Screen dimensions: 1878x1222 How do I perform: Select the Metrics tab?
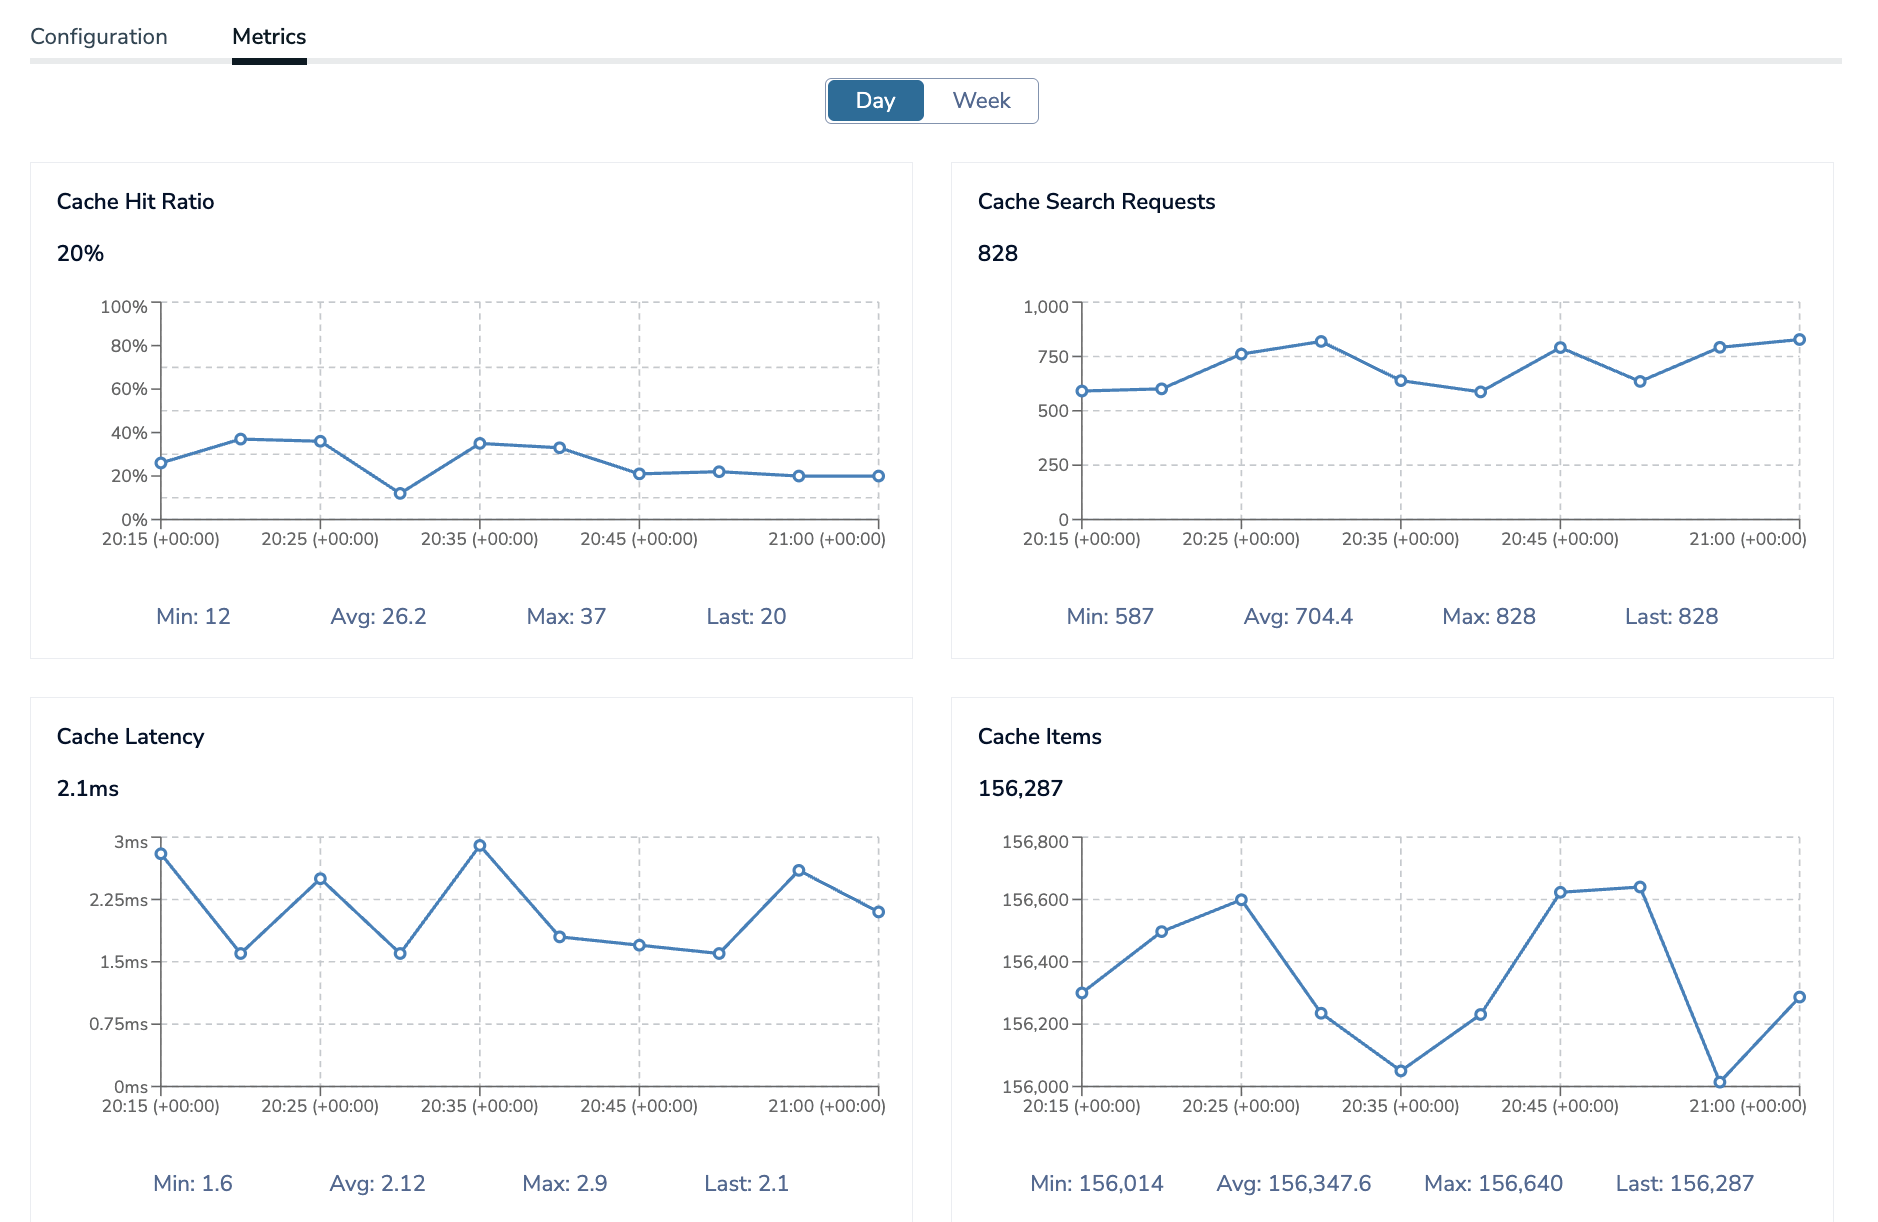pyautogui.click(x=269, y=37)
